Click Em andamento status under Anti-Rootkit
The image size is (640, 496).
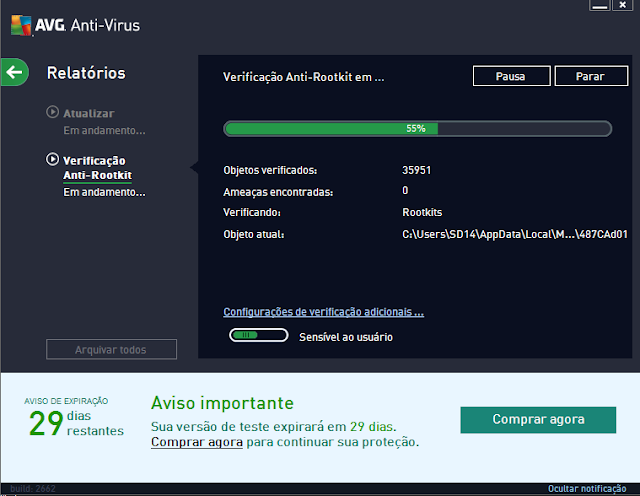coord(104,192)
